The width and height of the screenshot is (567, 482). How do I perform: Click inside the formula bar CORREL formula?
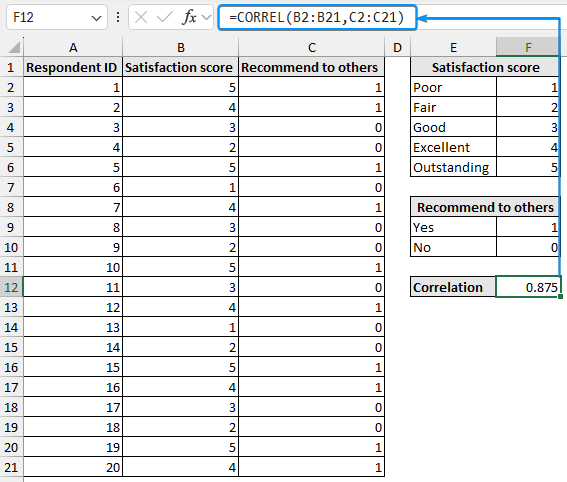317,17
